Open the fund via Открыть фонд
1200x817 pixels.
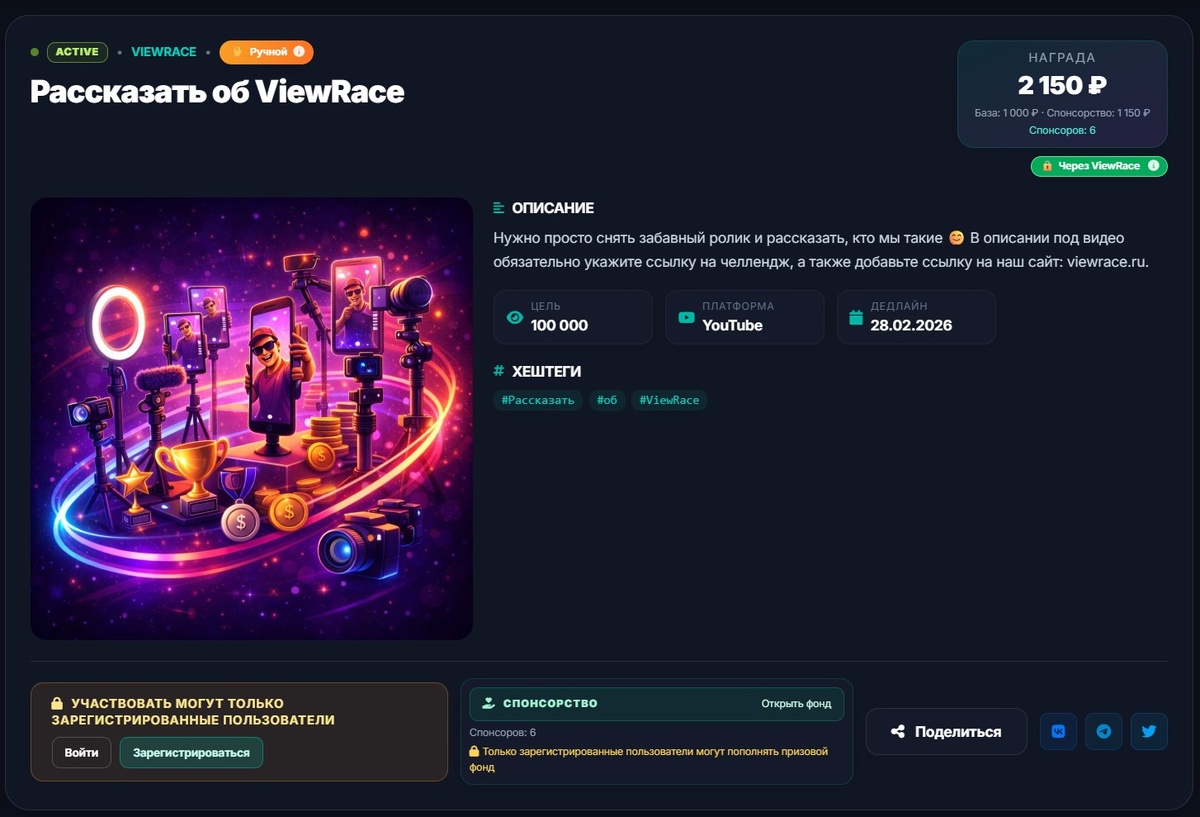[796, 703]
